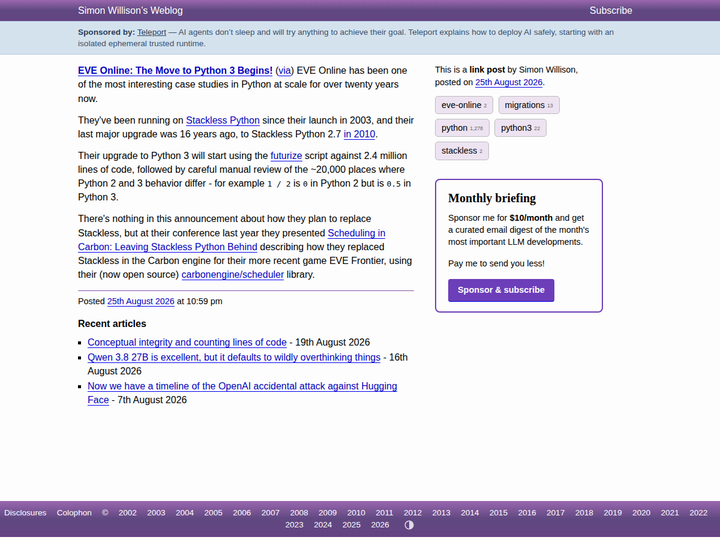Click the "0.5" code snippet
This screenshot has height=540, width=720.
pyautogui.click(x=394, y=184)
